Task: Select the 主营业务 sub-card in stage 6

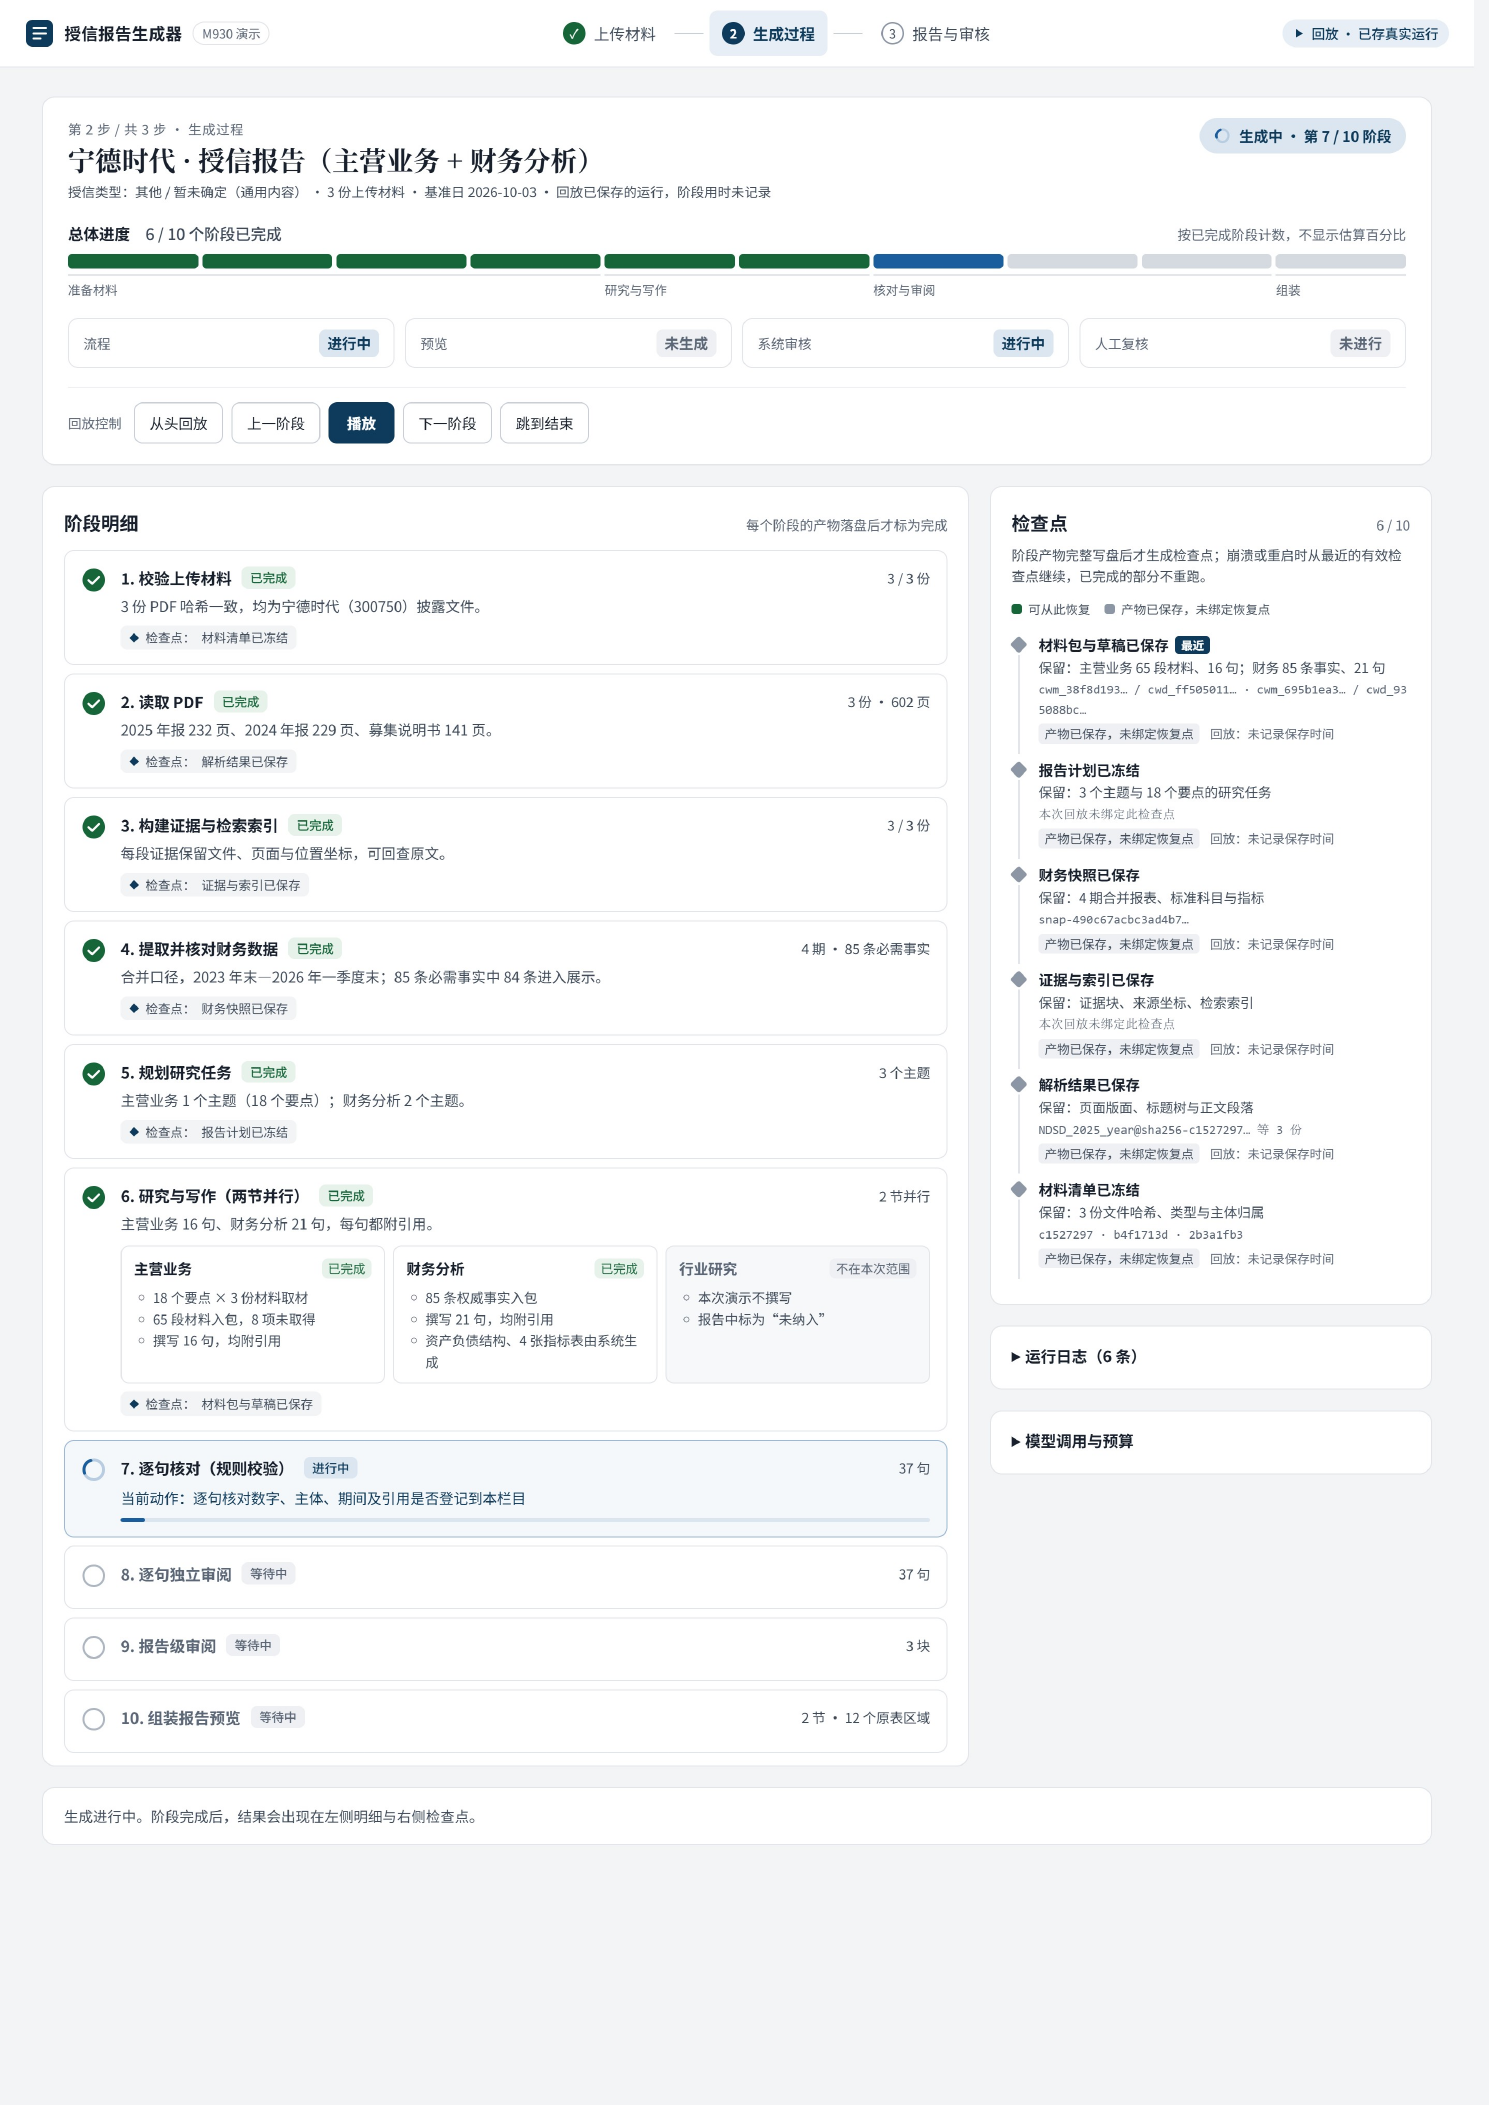Action: (252, 1315)
